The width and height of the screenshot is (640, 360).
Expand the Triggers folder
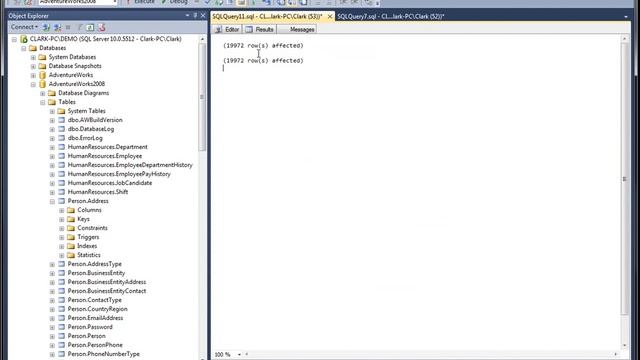[62, 238]
